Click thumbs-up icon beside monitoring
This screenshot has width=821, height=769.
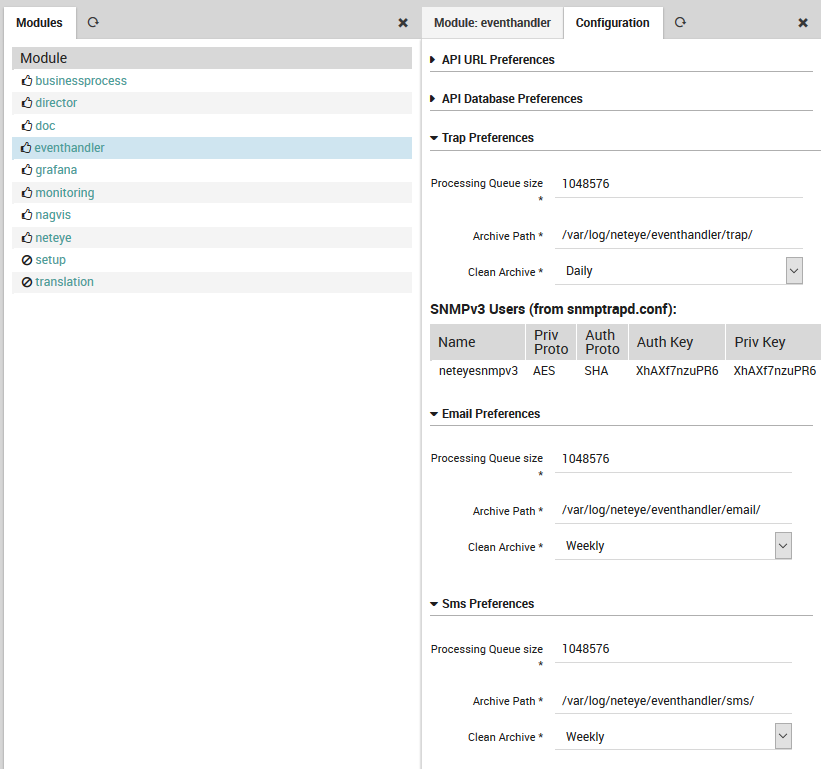[27, 193]
